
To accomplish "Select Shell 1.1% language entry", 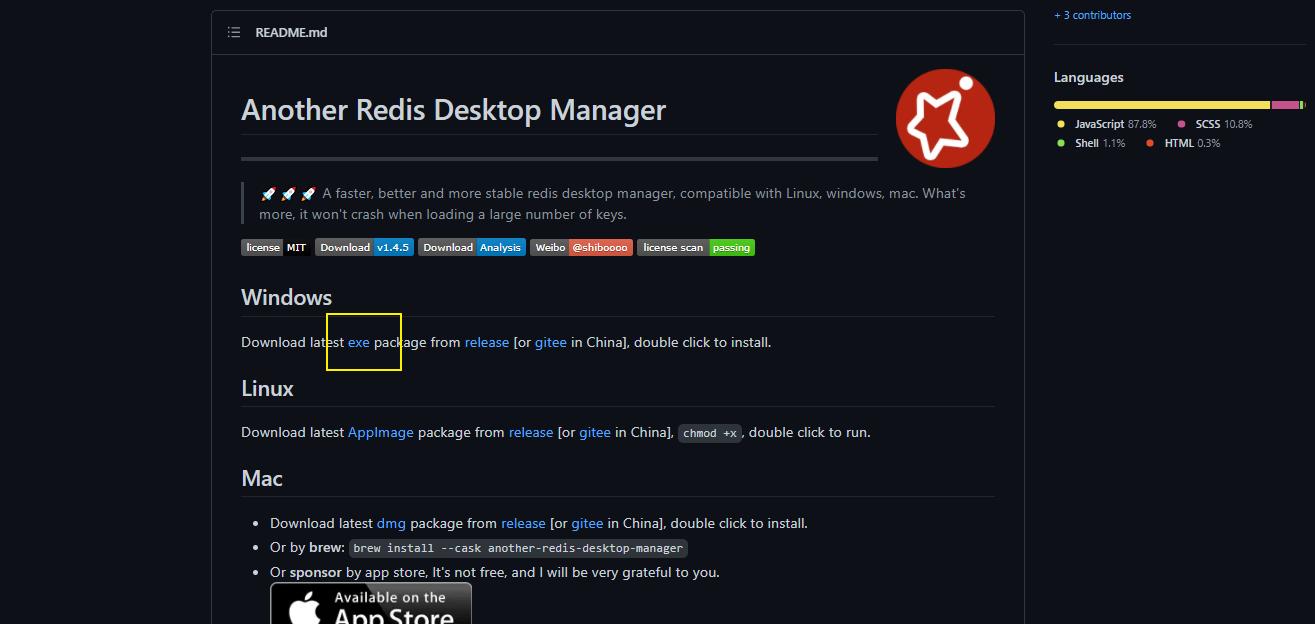I will pyautogui.click(x=1092, y=143).
